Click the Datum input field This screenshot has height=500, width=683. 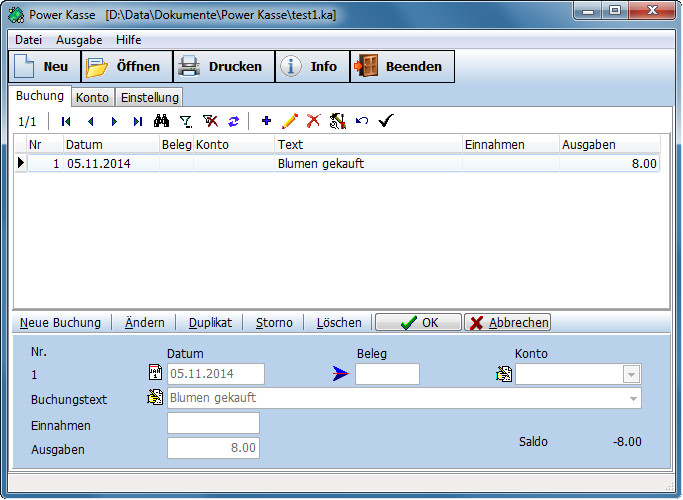216,374
